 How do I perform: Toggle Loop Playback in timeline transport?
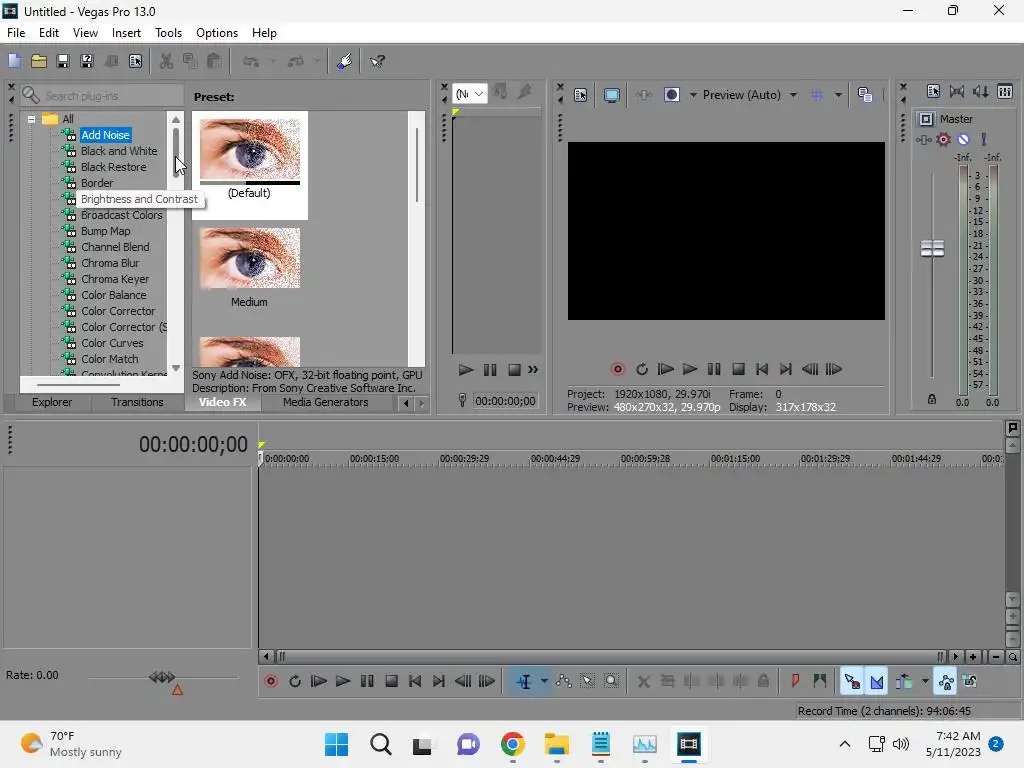pos(295,682)
